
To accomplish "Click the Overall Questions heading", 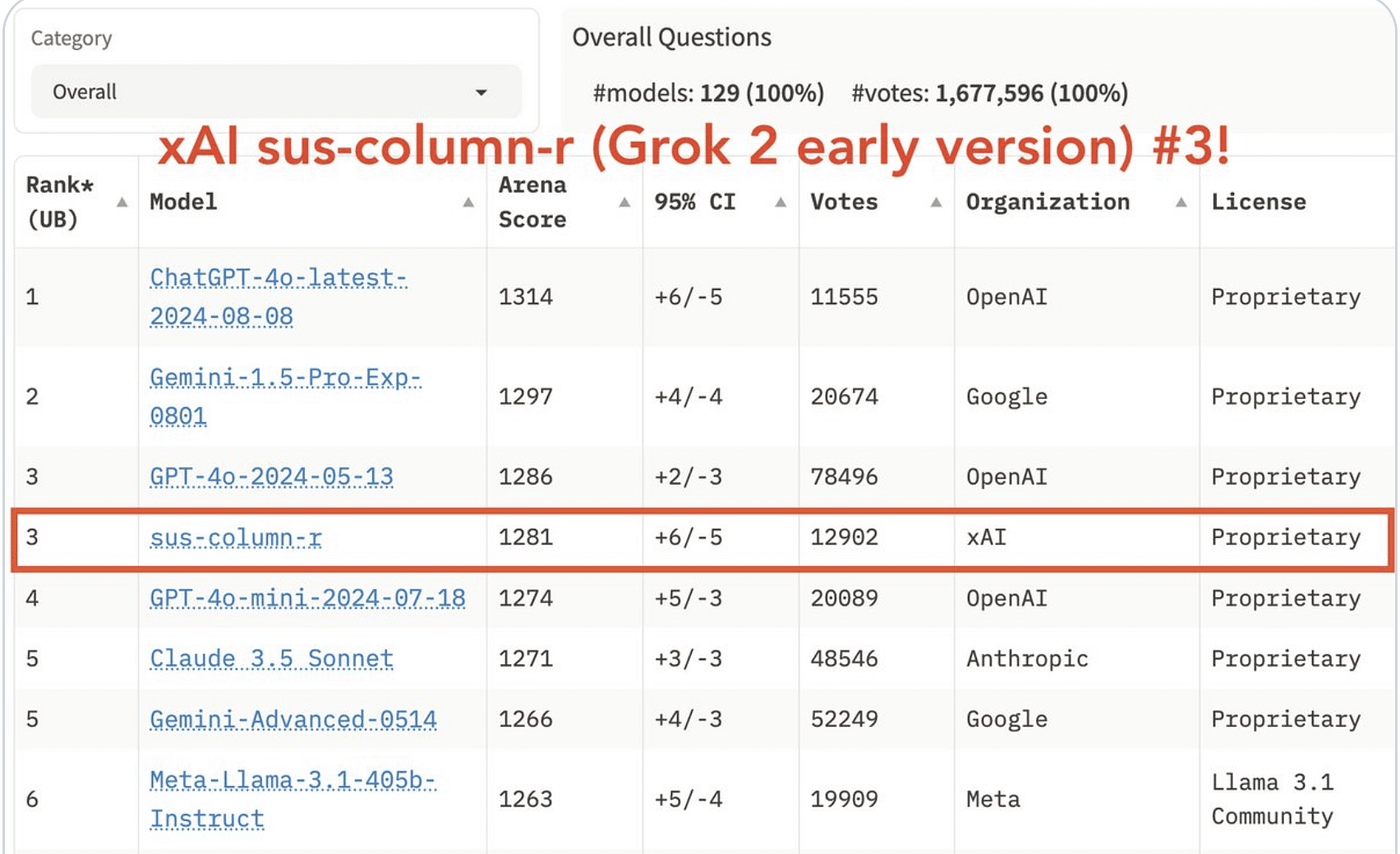I will [672, 38].
